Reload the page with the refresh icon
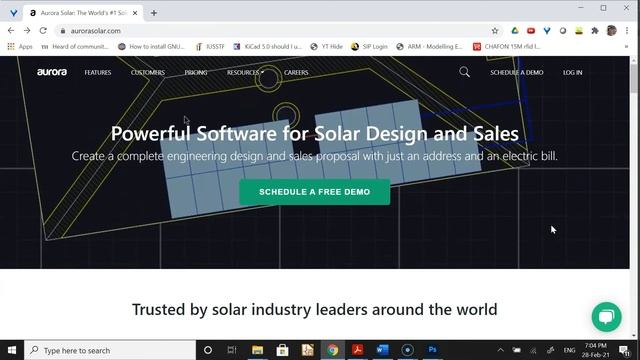 pyautogui.click(x=43, y=31)
